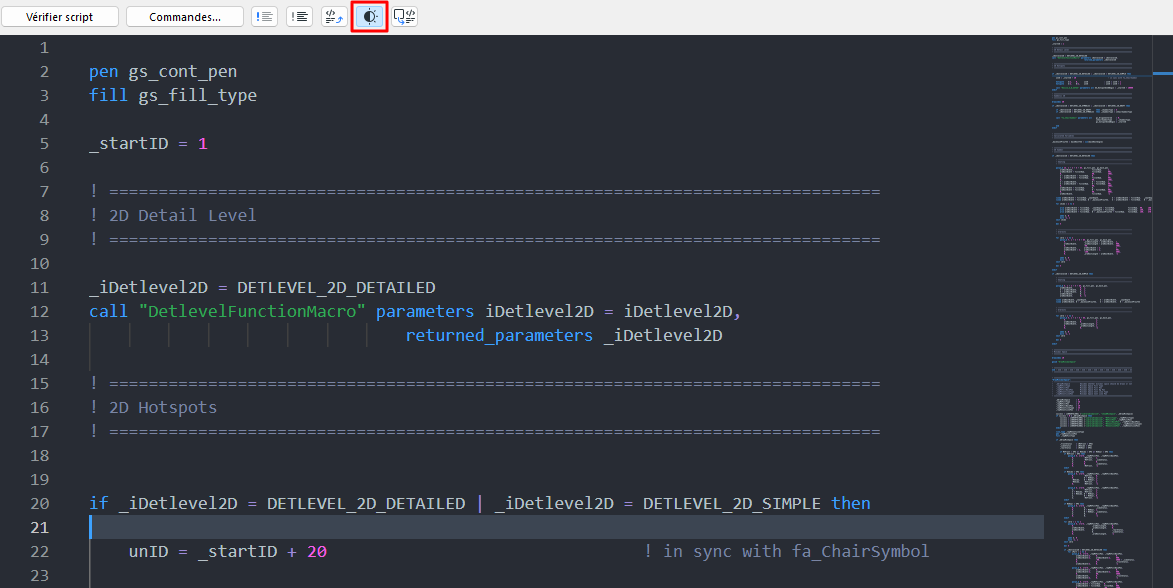Click the number "20" on line 22

point(317,551)
